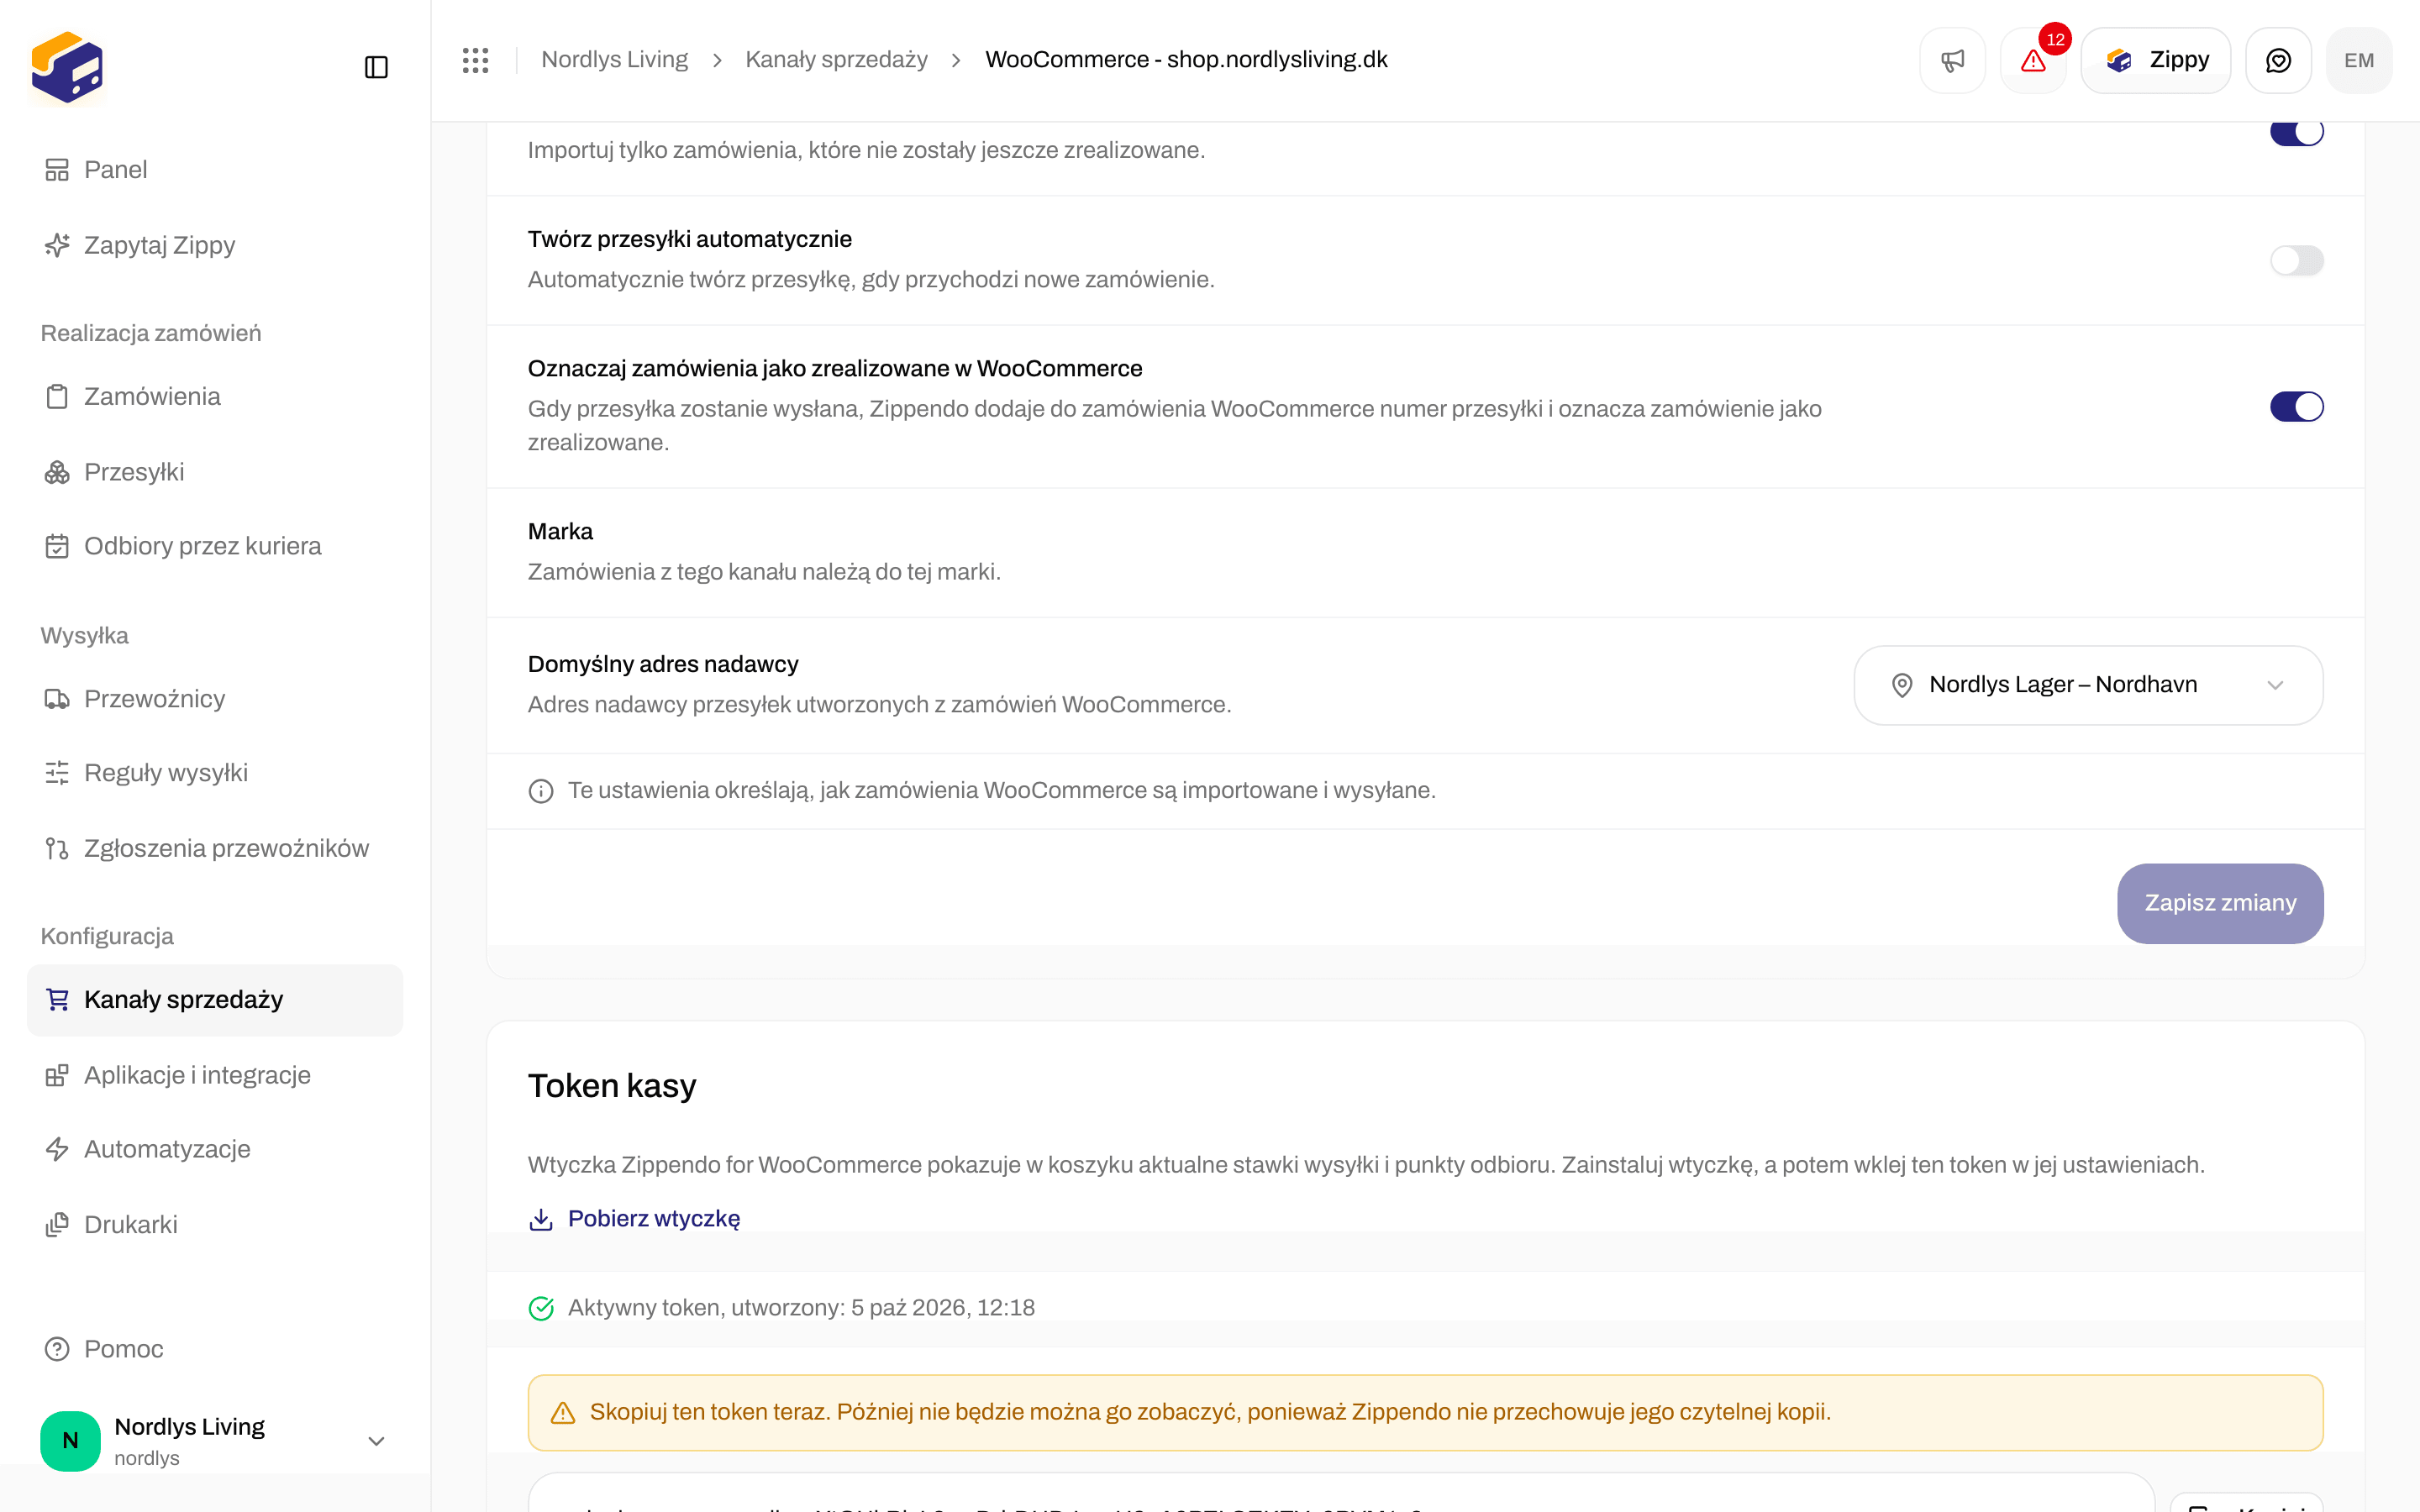Open the EM user avatar menu

click(x=2359, y=60)
